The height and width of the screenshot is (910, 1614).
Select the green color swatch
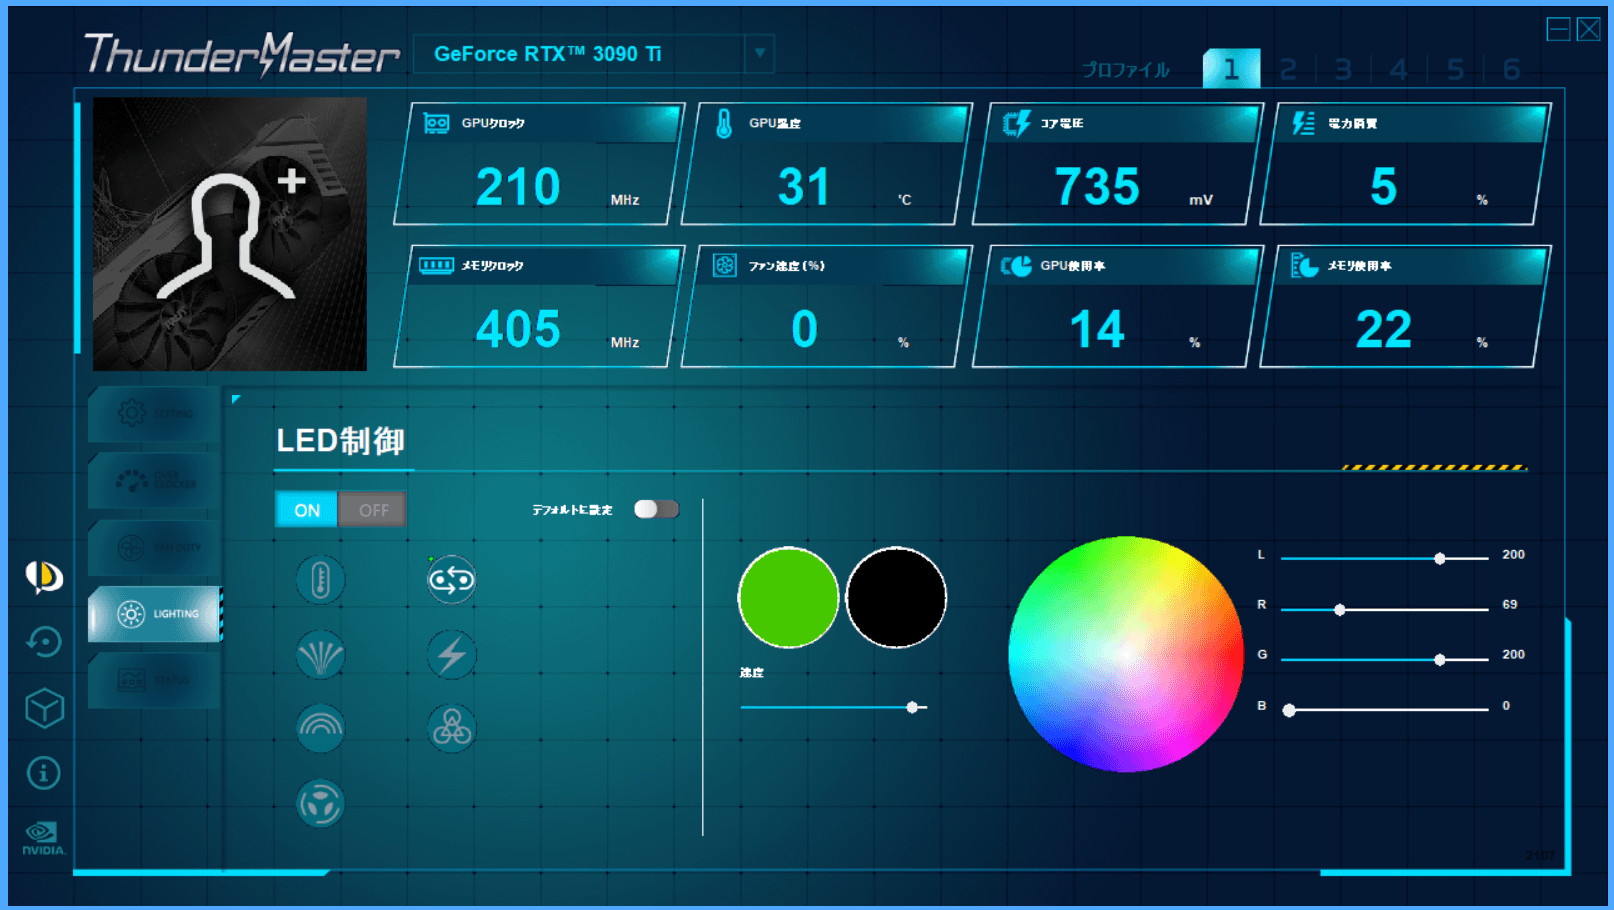788,597
